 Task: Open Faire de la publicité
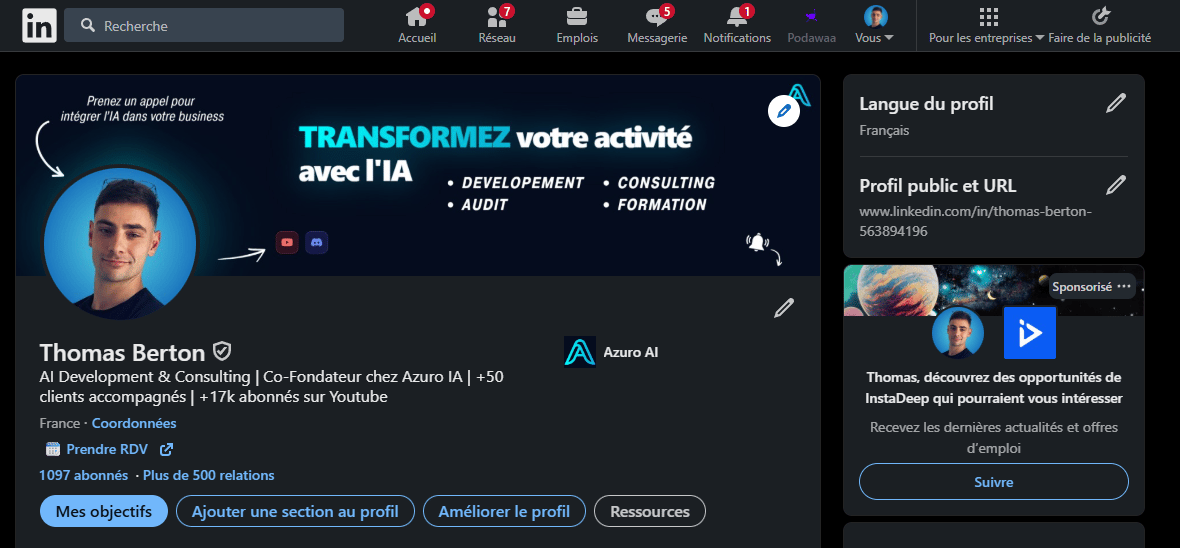click(x=1100, y=26)
